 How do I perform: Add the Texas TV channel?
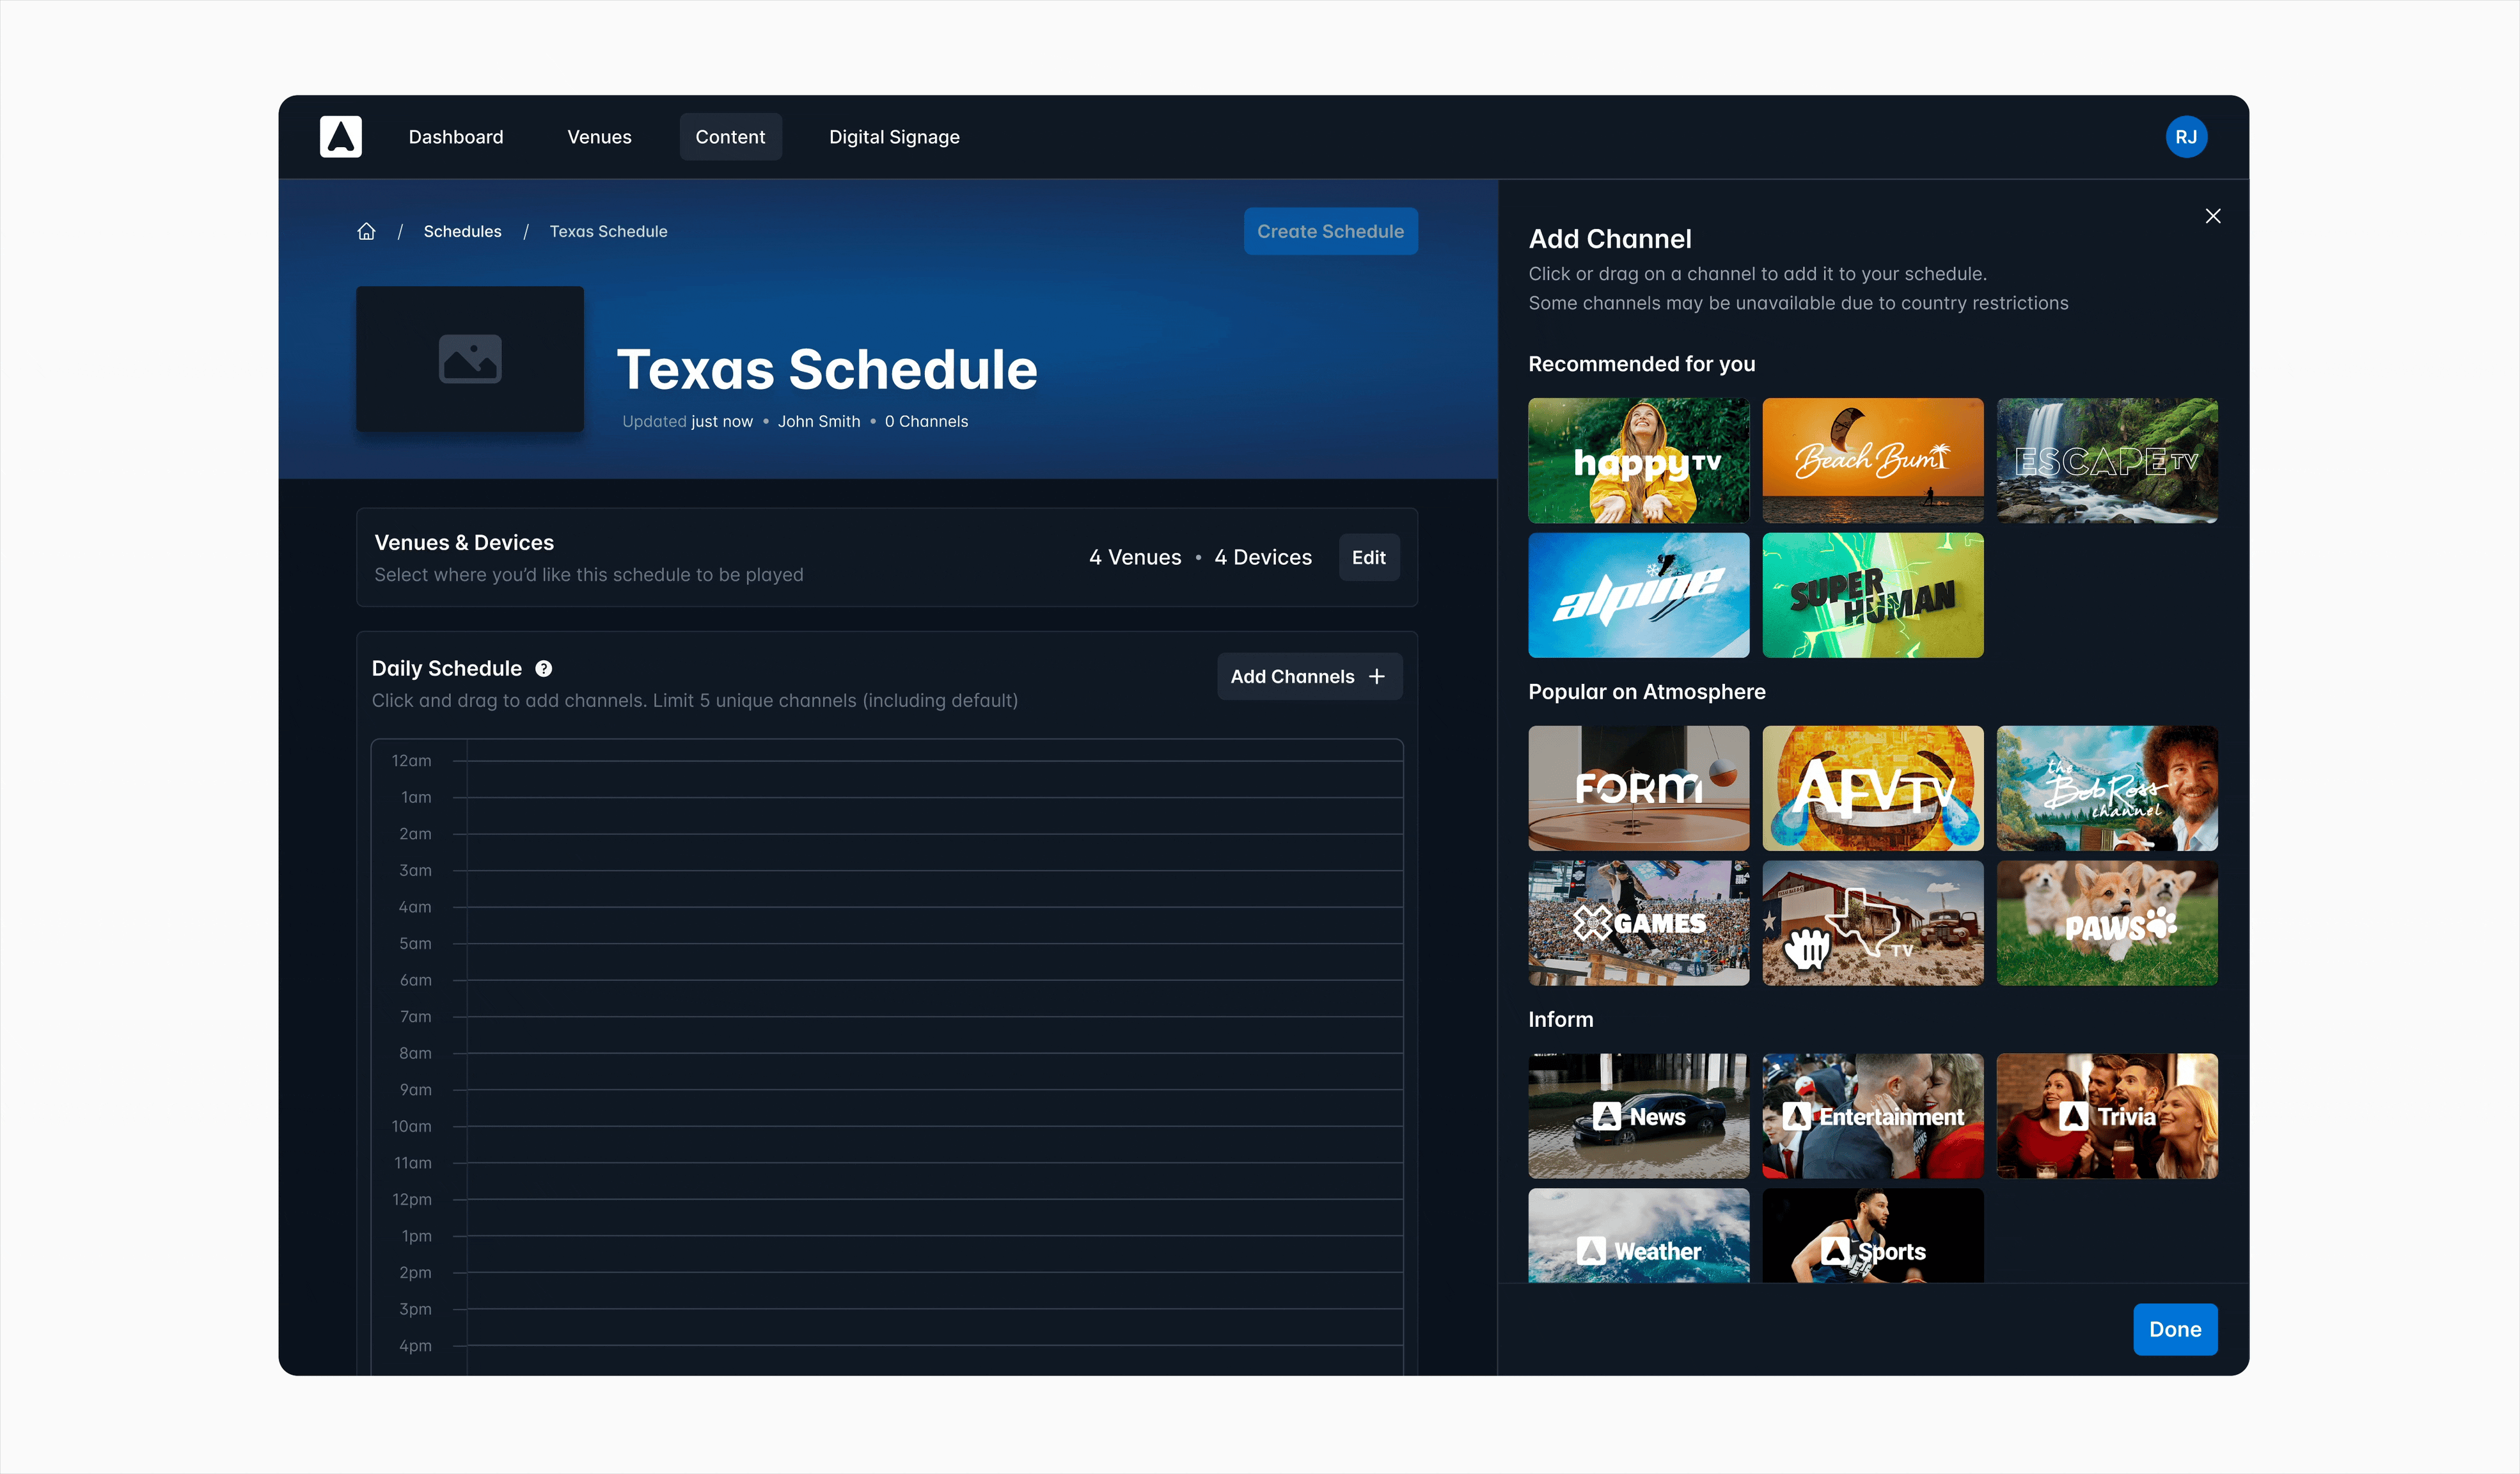coord(1872,923)
